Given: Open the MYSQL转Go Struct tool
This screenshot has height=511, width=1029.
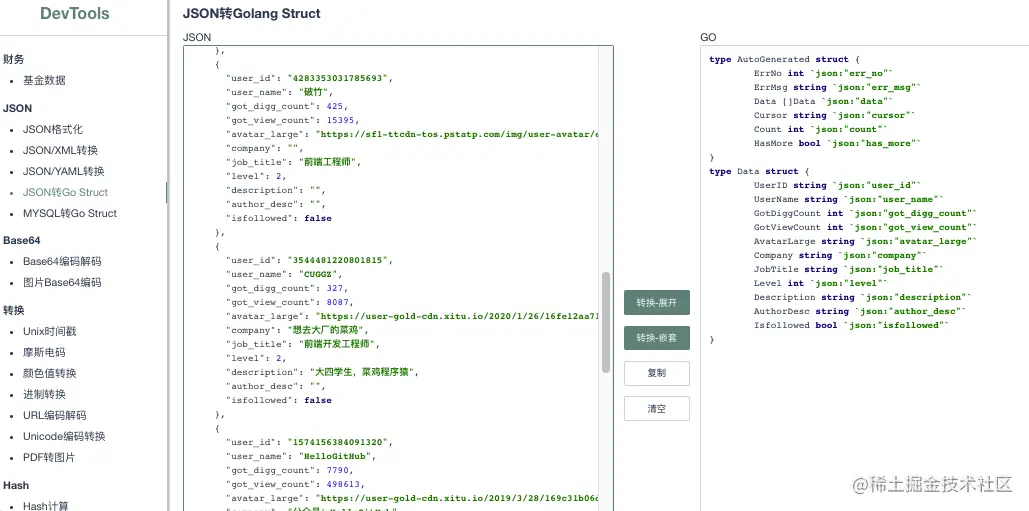Looking at the screenshot, I should tap(70, 213).
